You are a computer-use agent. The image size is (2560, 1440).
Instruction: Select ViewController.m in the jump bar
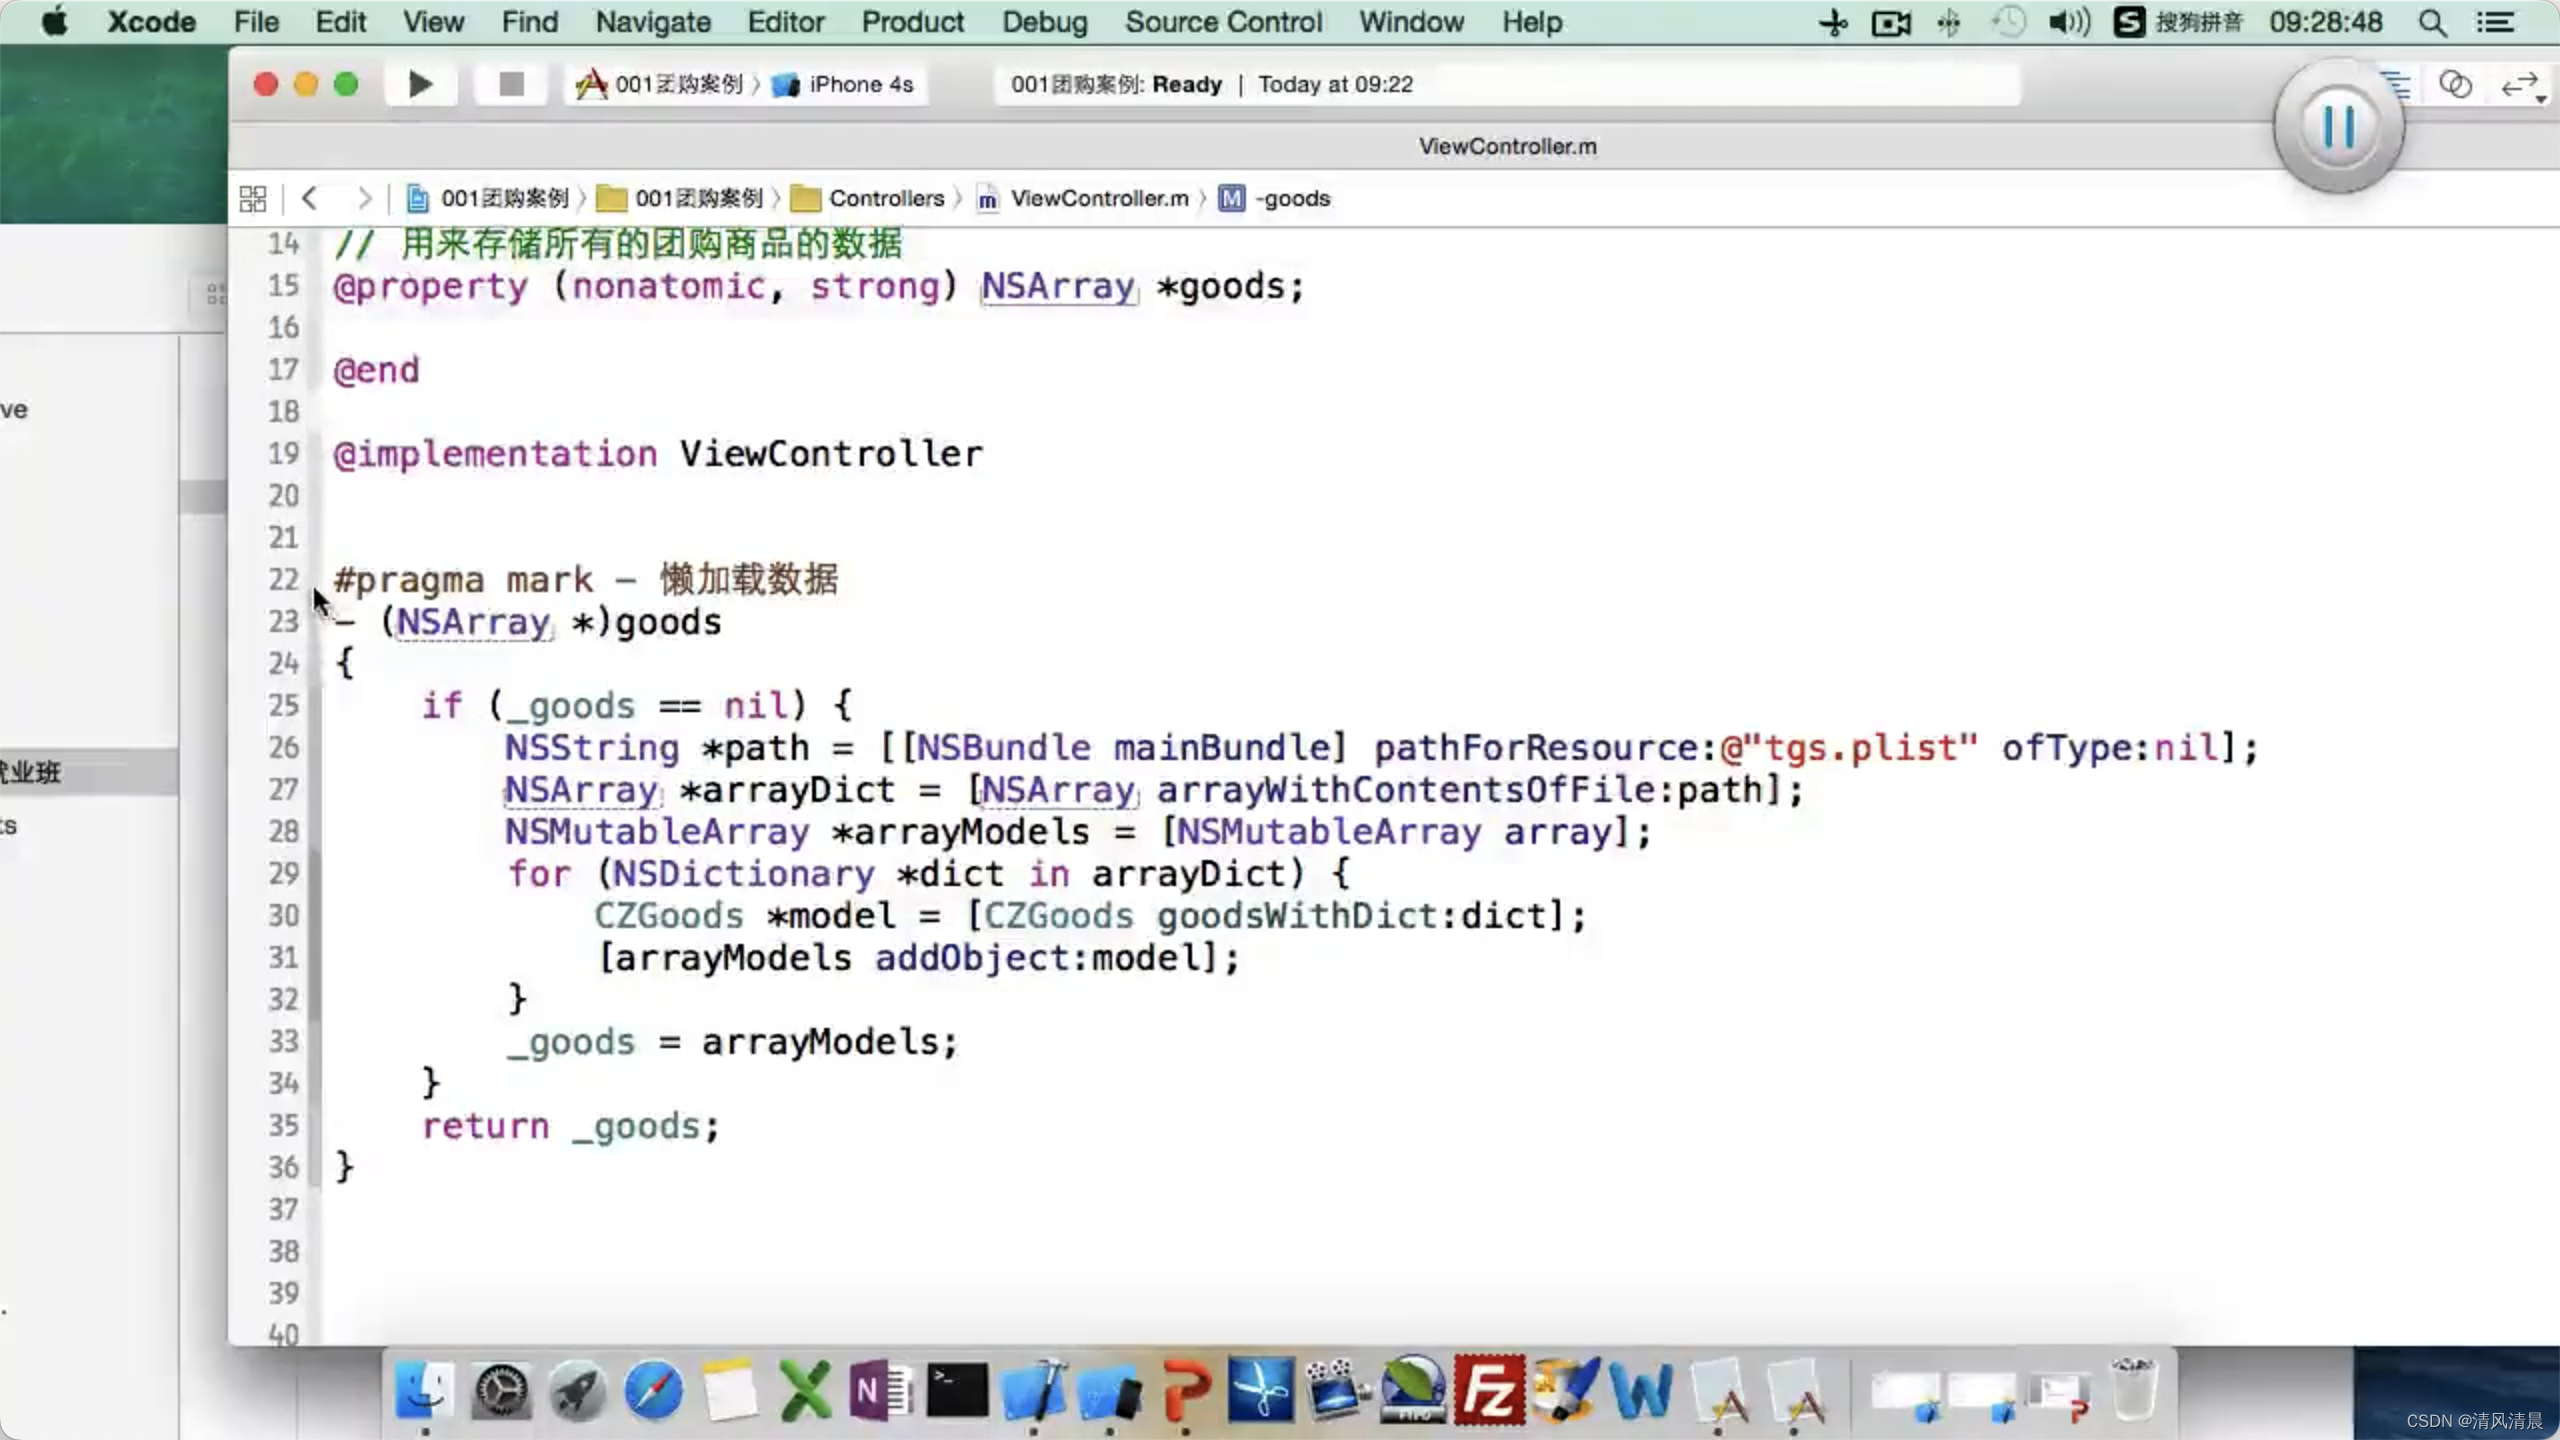pos(1098,199)
